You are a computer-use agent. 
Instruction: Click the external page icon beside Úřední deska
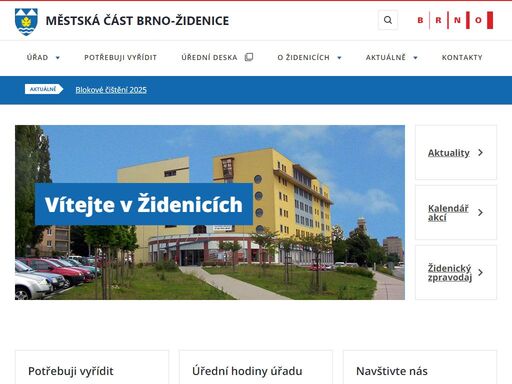[249, 57]
